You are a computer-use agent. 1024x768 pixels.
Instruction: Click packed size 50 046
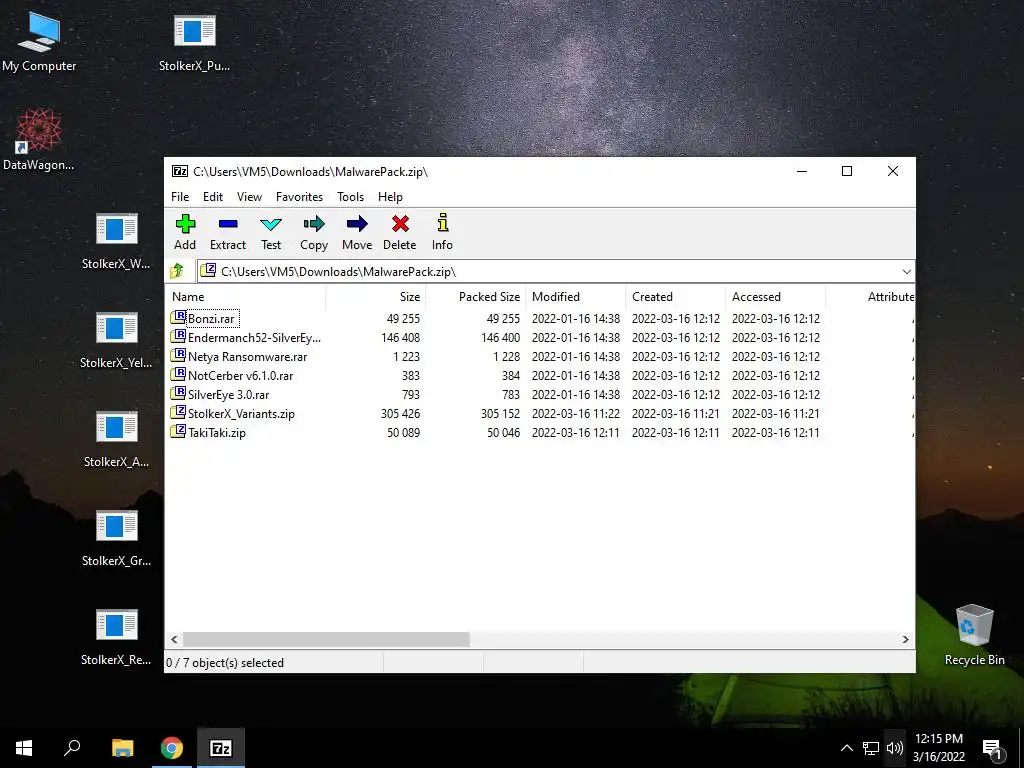(504, 432)
